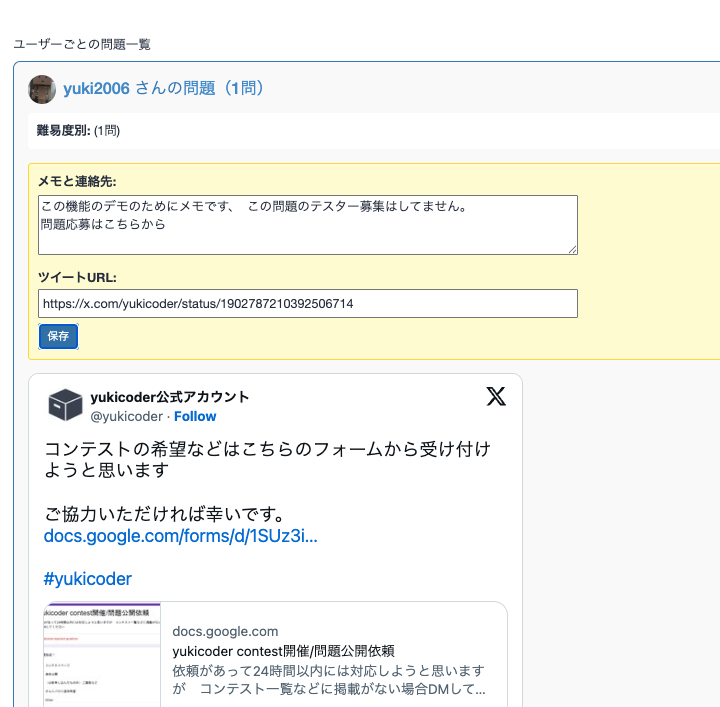Open the docs.google.com/forms link in the tweet
Image resolution: width=720 pixels, height=707 pixels.
(x=180, y=536)
